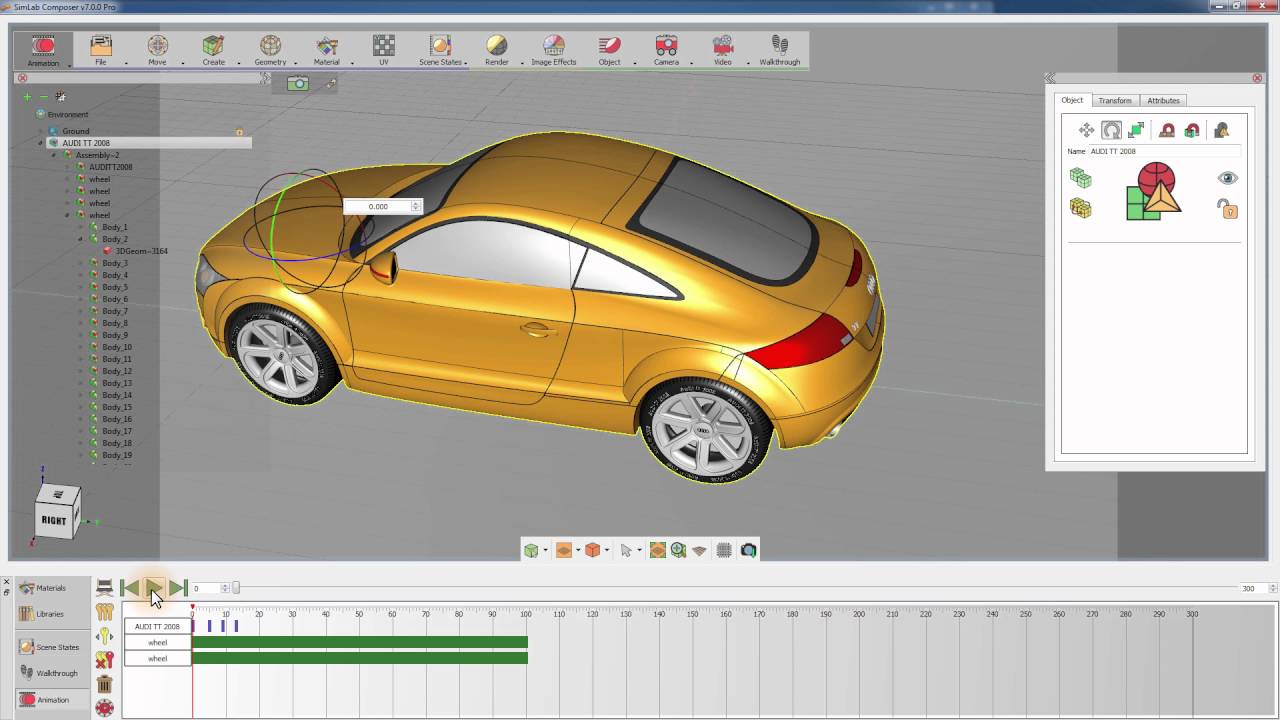The width and height of the screenshot is (1280, 720).
Task: Open Walkthrough in the top toolbar
Action: click(780, 50)
